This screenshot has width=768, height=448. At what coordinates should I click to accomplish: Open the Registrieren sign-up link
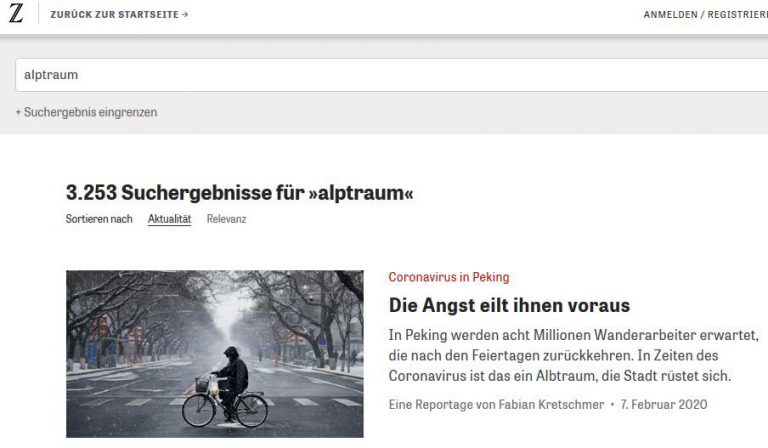(x=737, y=15)
